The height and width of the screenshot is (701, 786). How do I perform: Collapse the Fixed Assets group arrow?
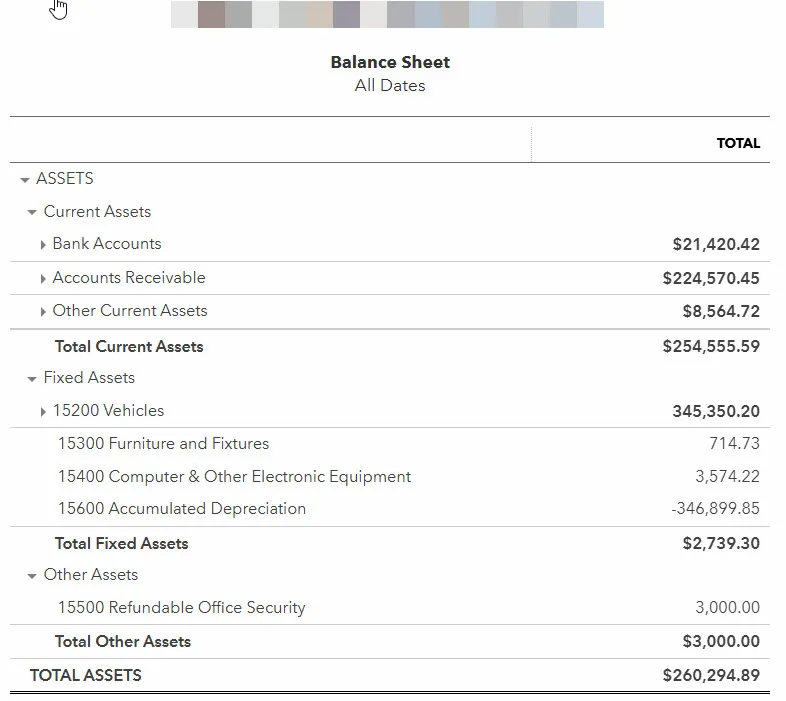coord(32,379)
